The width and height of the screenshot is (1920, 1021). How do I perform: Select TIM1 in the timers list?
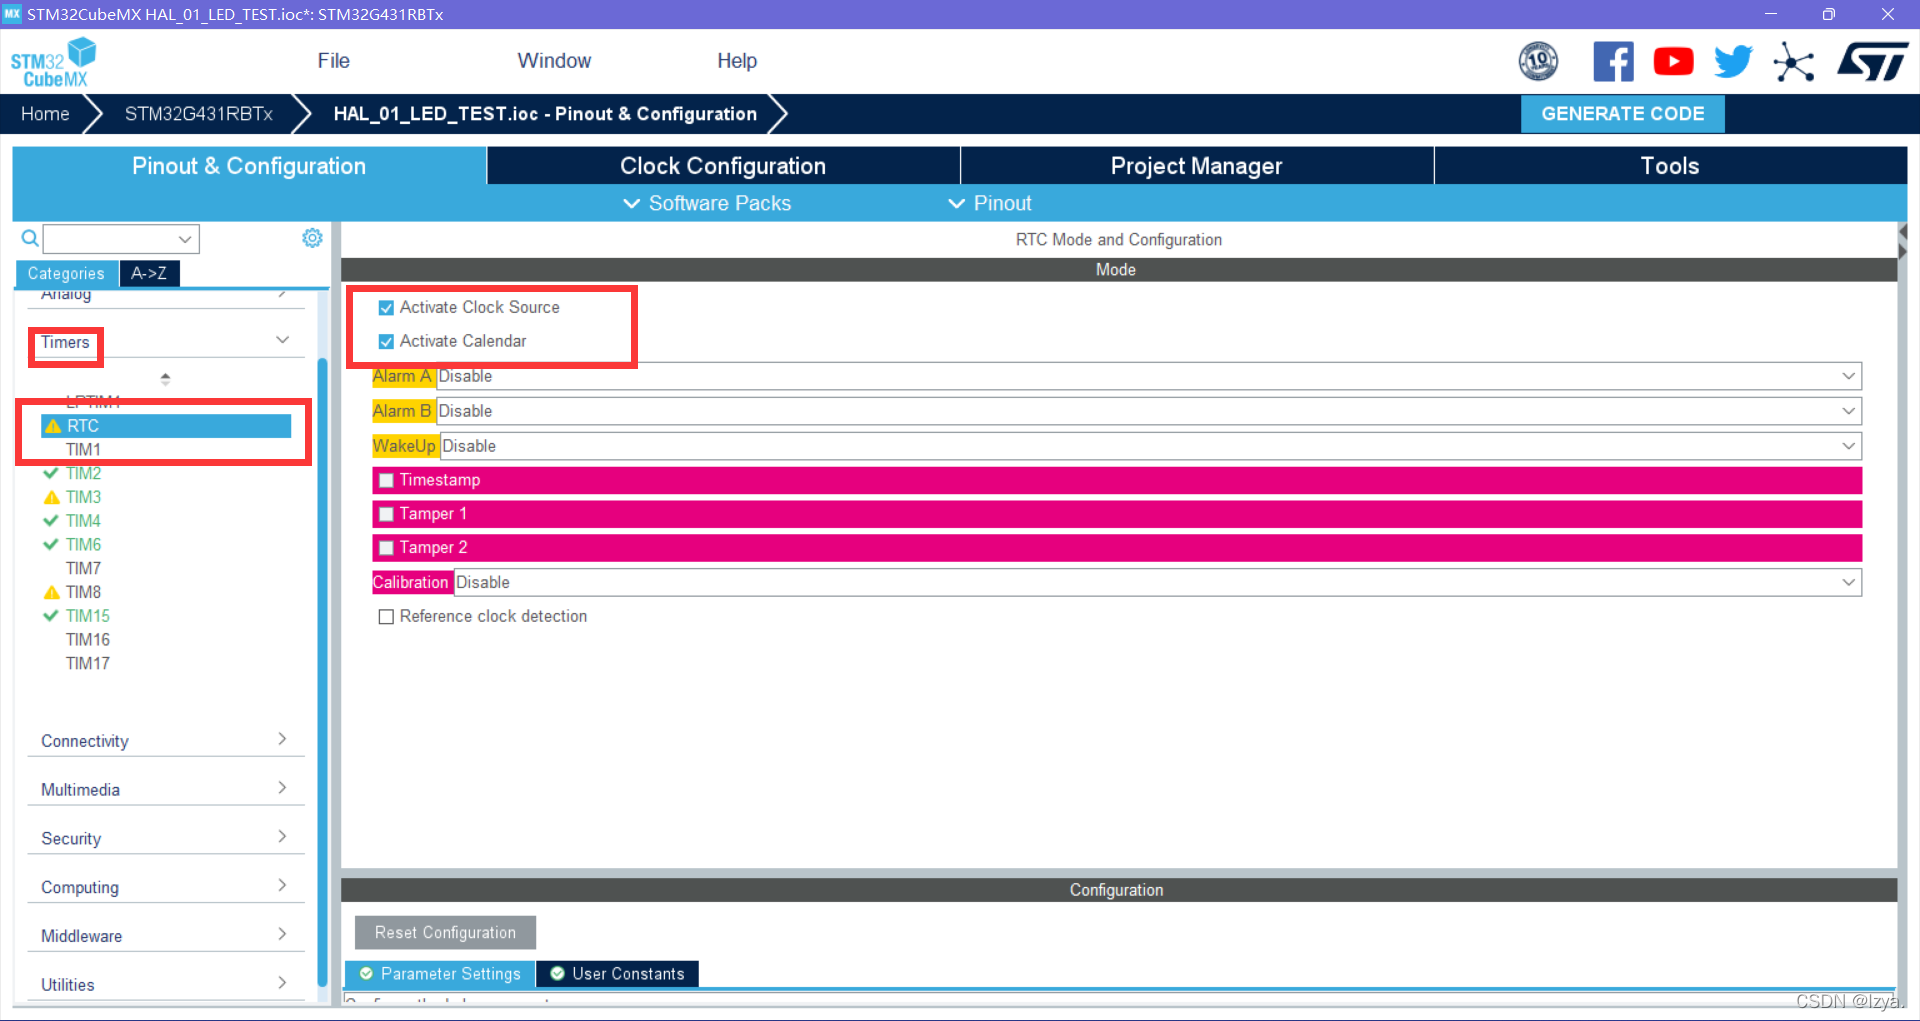(x=83, y=450)
